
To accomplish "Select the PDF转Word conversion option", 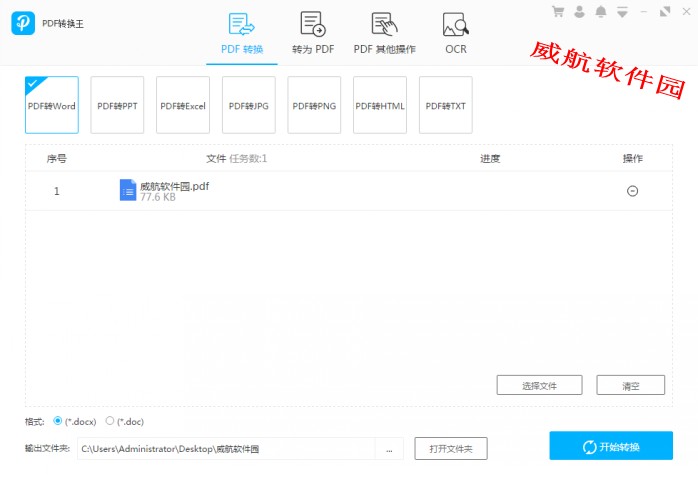I will point(52,105).
